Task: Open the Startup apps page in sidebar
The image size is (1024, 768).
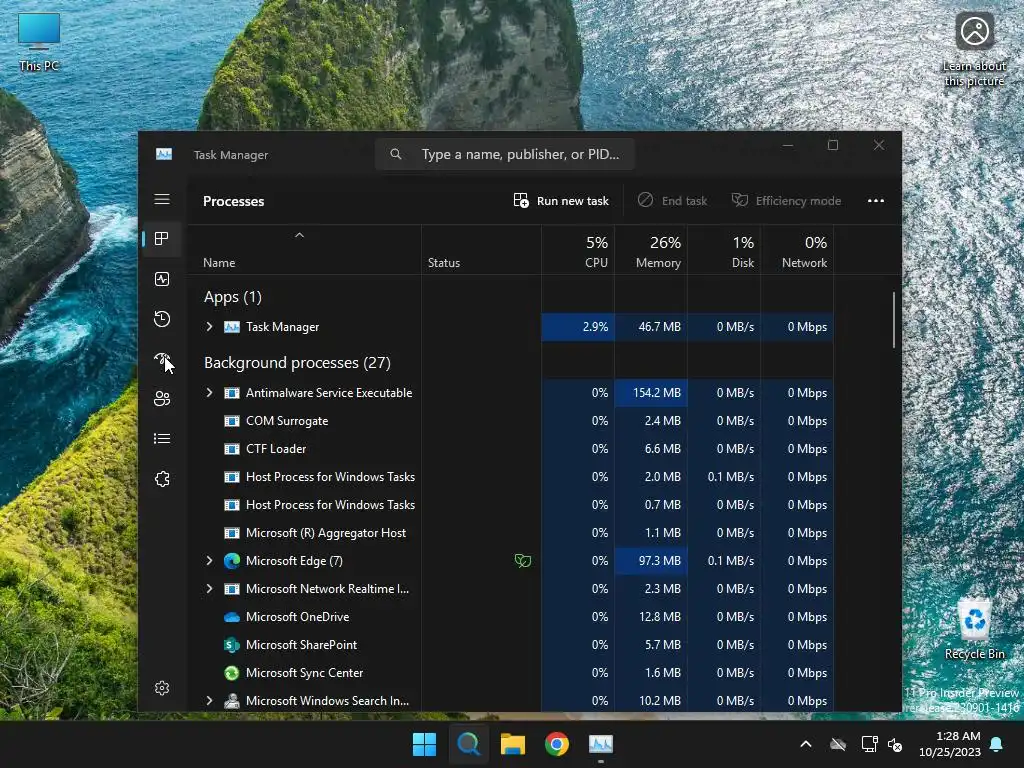Action: click(162, 359)
